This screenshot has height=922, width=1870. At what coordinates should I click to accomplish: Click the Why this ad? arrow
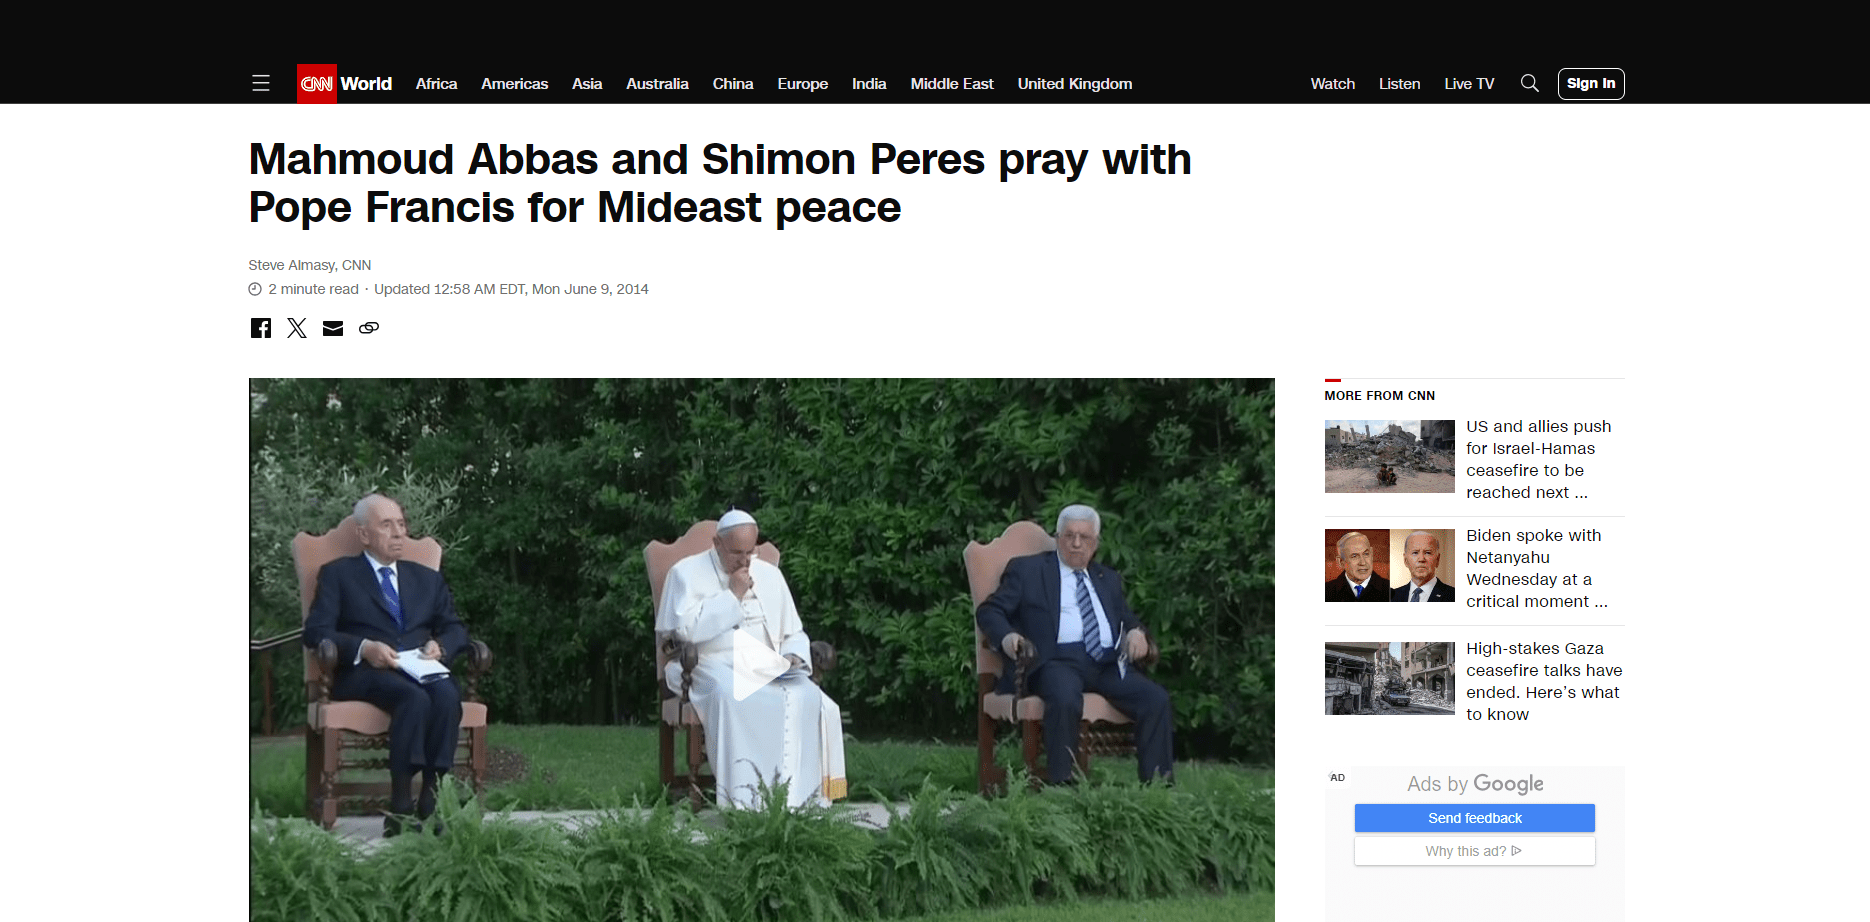(1517, 851)
